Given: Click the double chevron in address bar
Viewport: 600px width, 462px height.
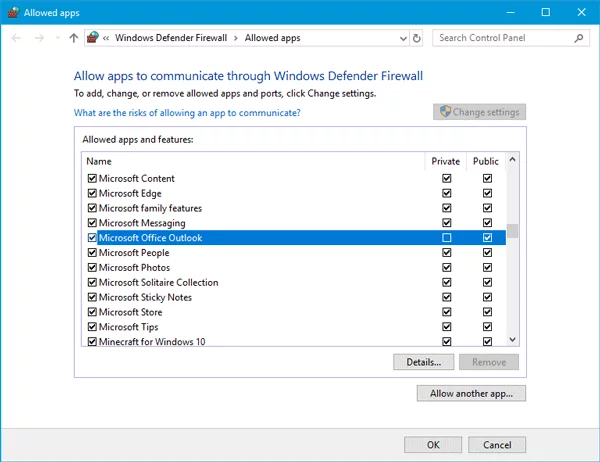Looking at the screenshot, I should click(x=106, y=38).
